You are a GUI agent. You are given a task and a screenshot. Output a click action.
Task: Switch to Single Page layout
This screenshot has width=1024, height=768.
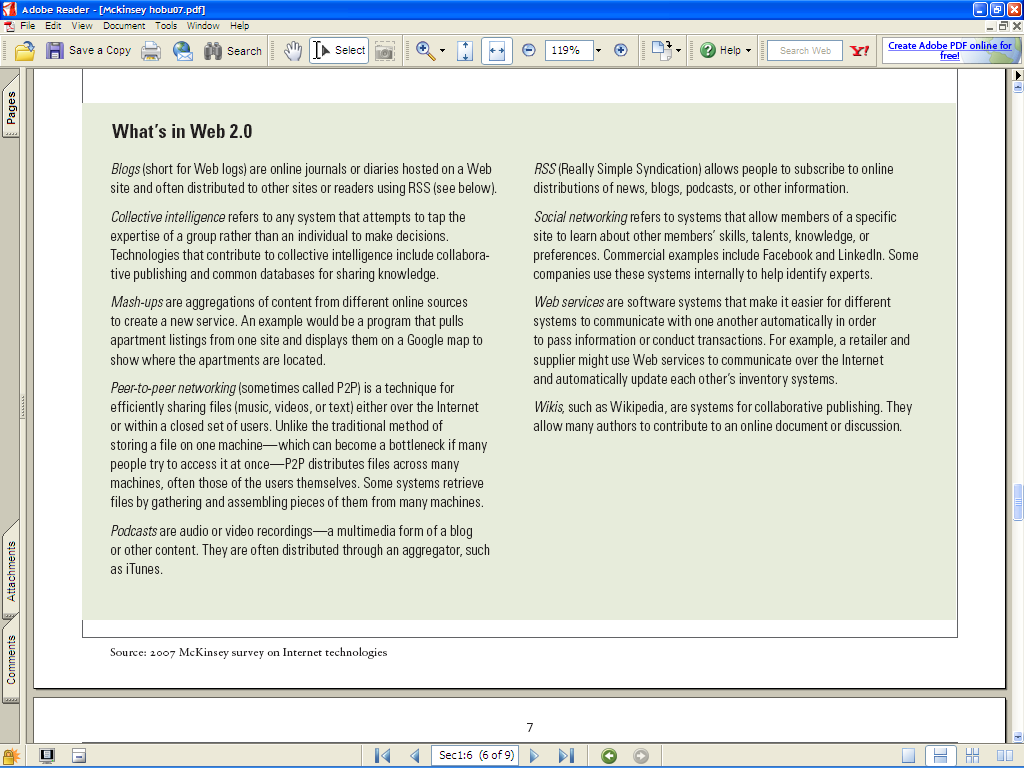click(x=908, y=755)
